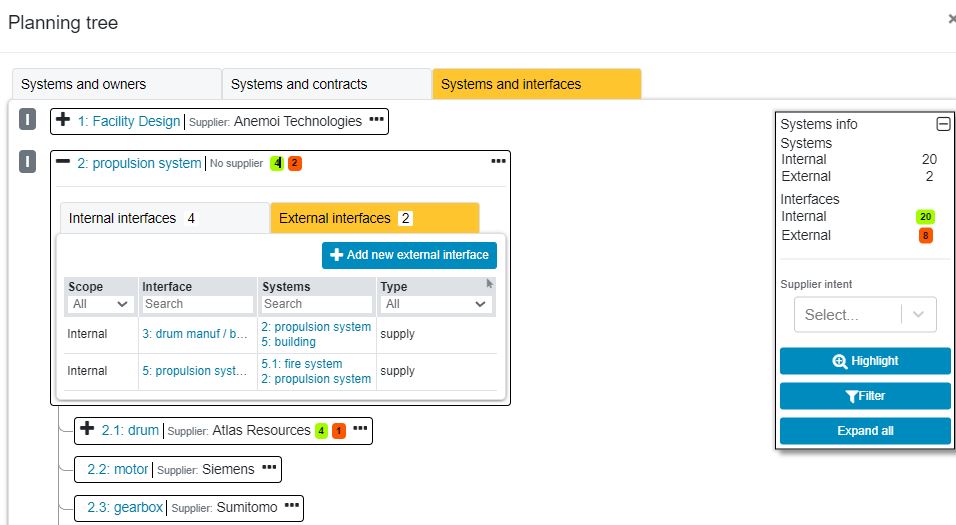Viewport: 956px width, 525px height.
Task: Open interface 5: propulsion syst… link
Action: pos(194,371)
